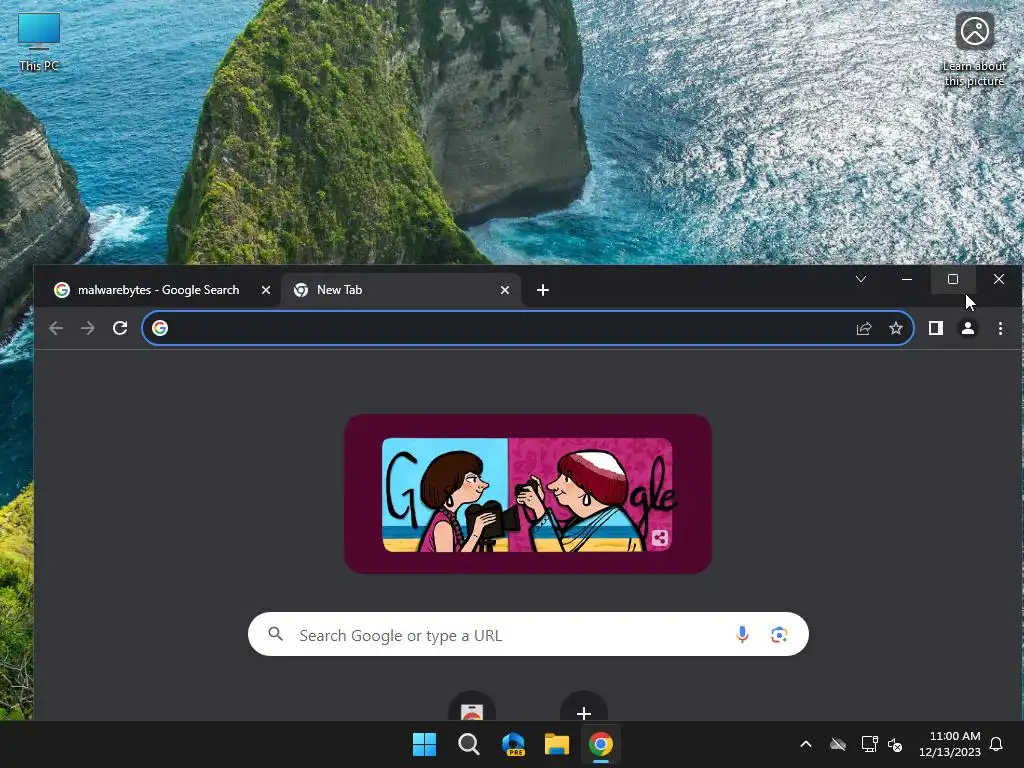This screenshot has height=768, width=1024.
Task: Show hidden system tray icons
Action: tap(806, 744)
